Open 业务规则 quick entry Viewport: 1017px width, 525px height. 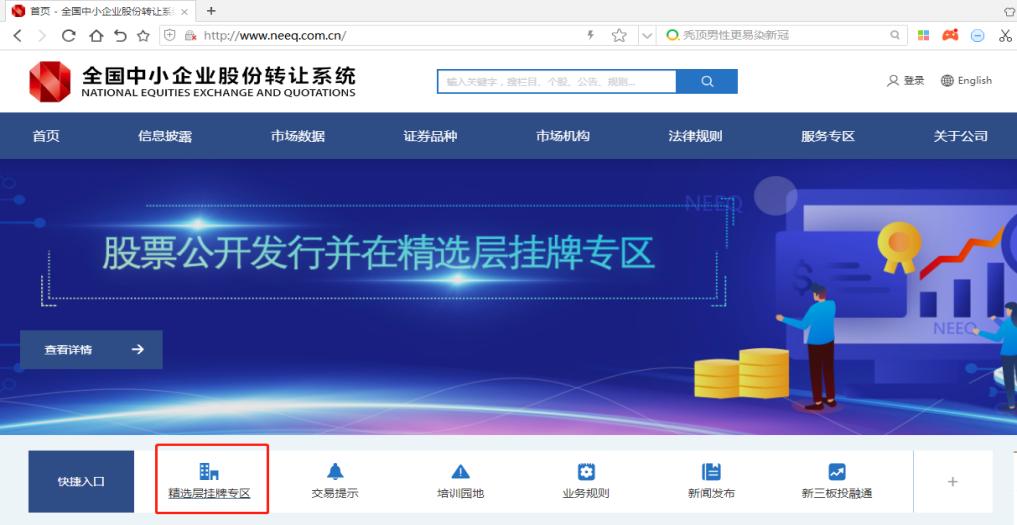pyautogui.click(x=586, y=493)
